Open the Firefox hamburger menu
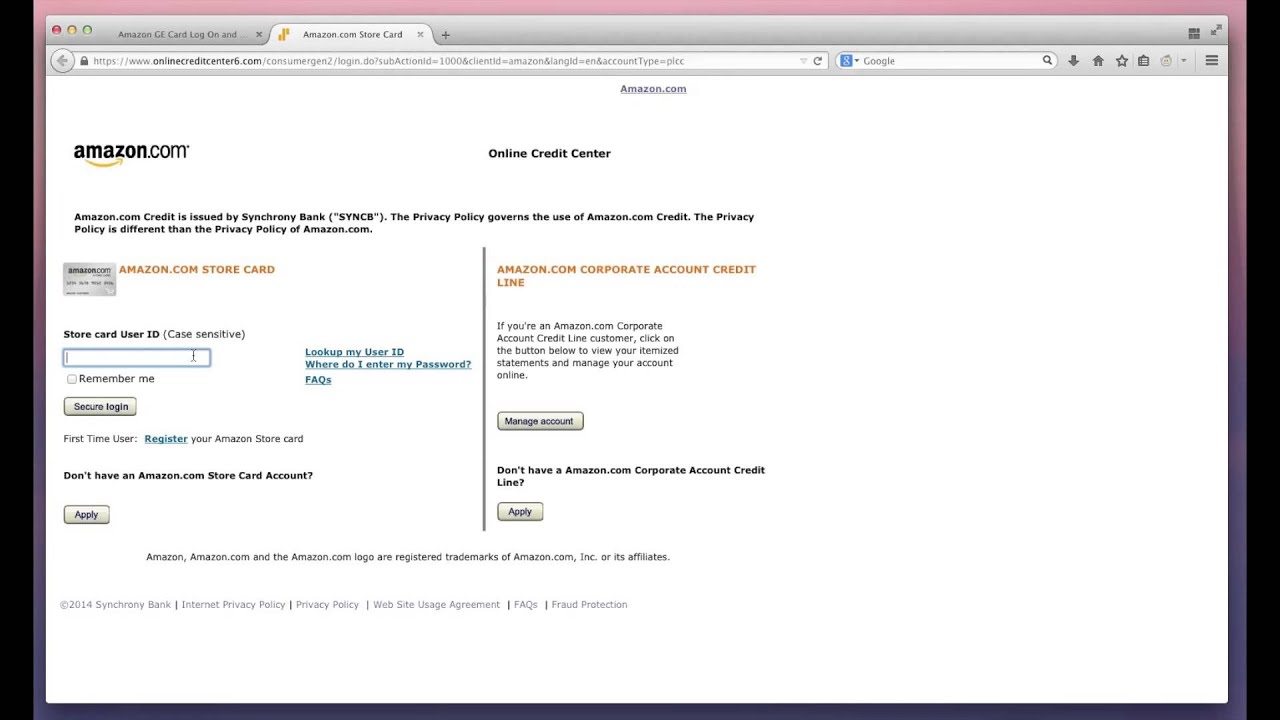Image resolution: width=1280 pixels, height=720 pixels. [1211, 61]
